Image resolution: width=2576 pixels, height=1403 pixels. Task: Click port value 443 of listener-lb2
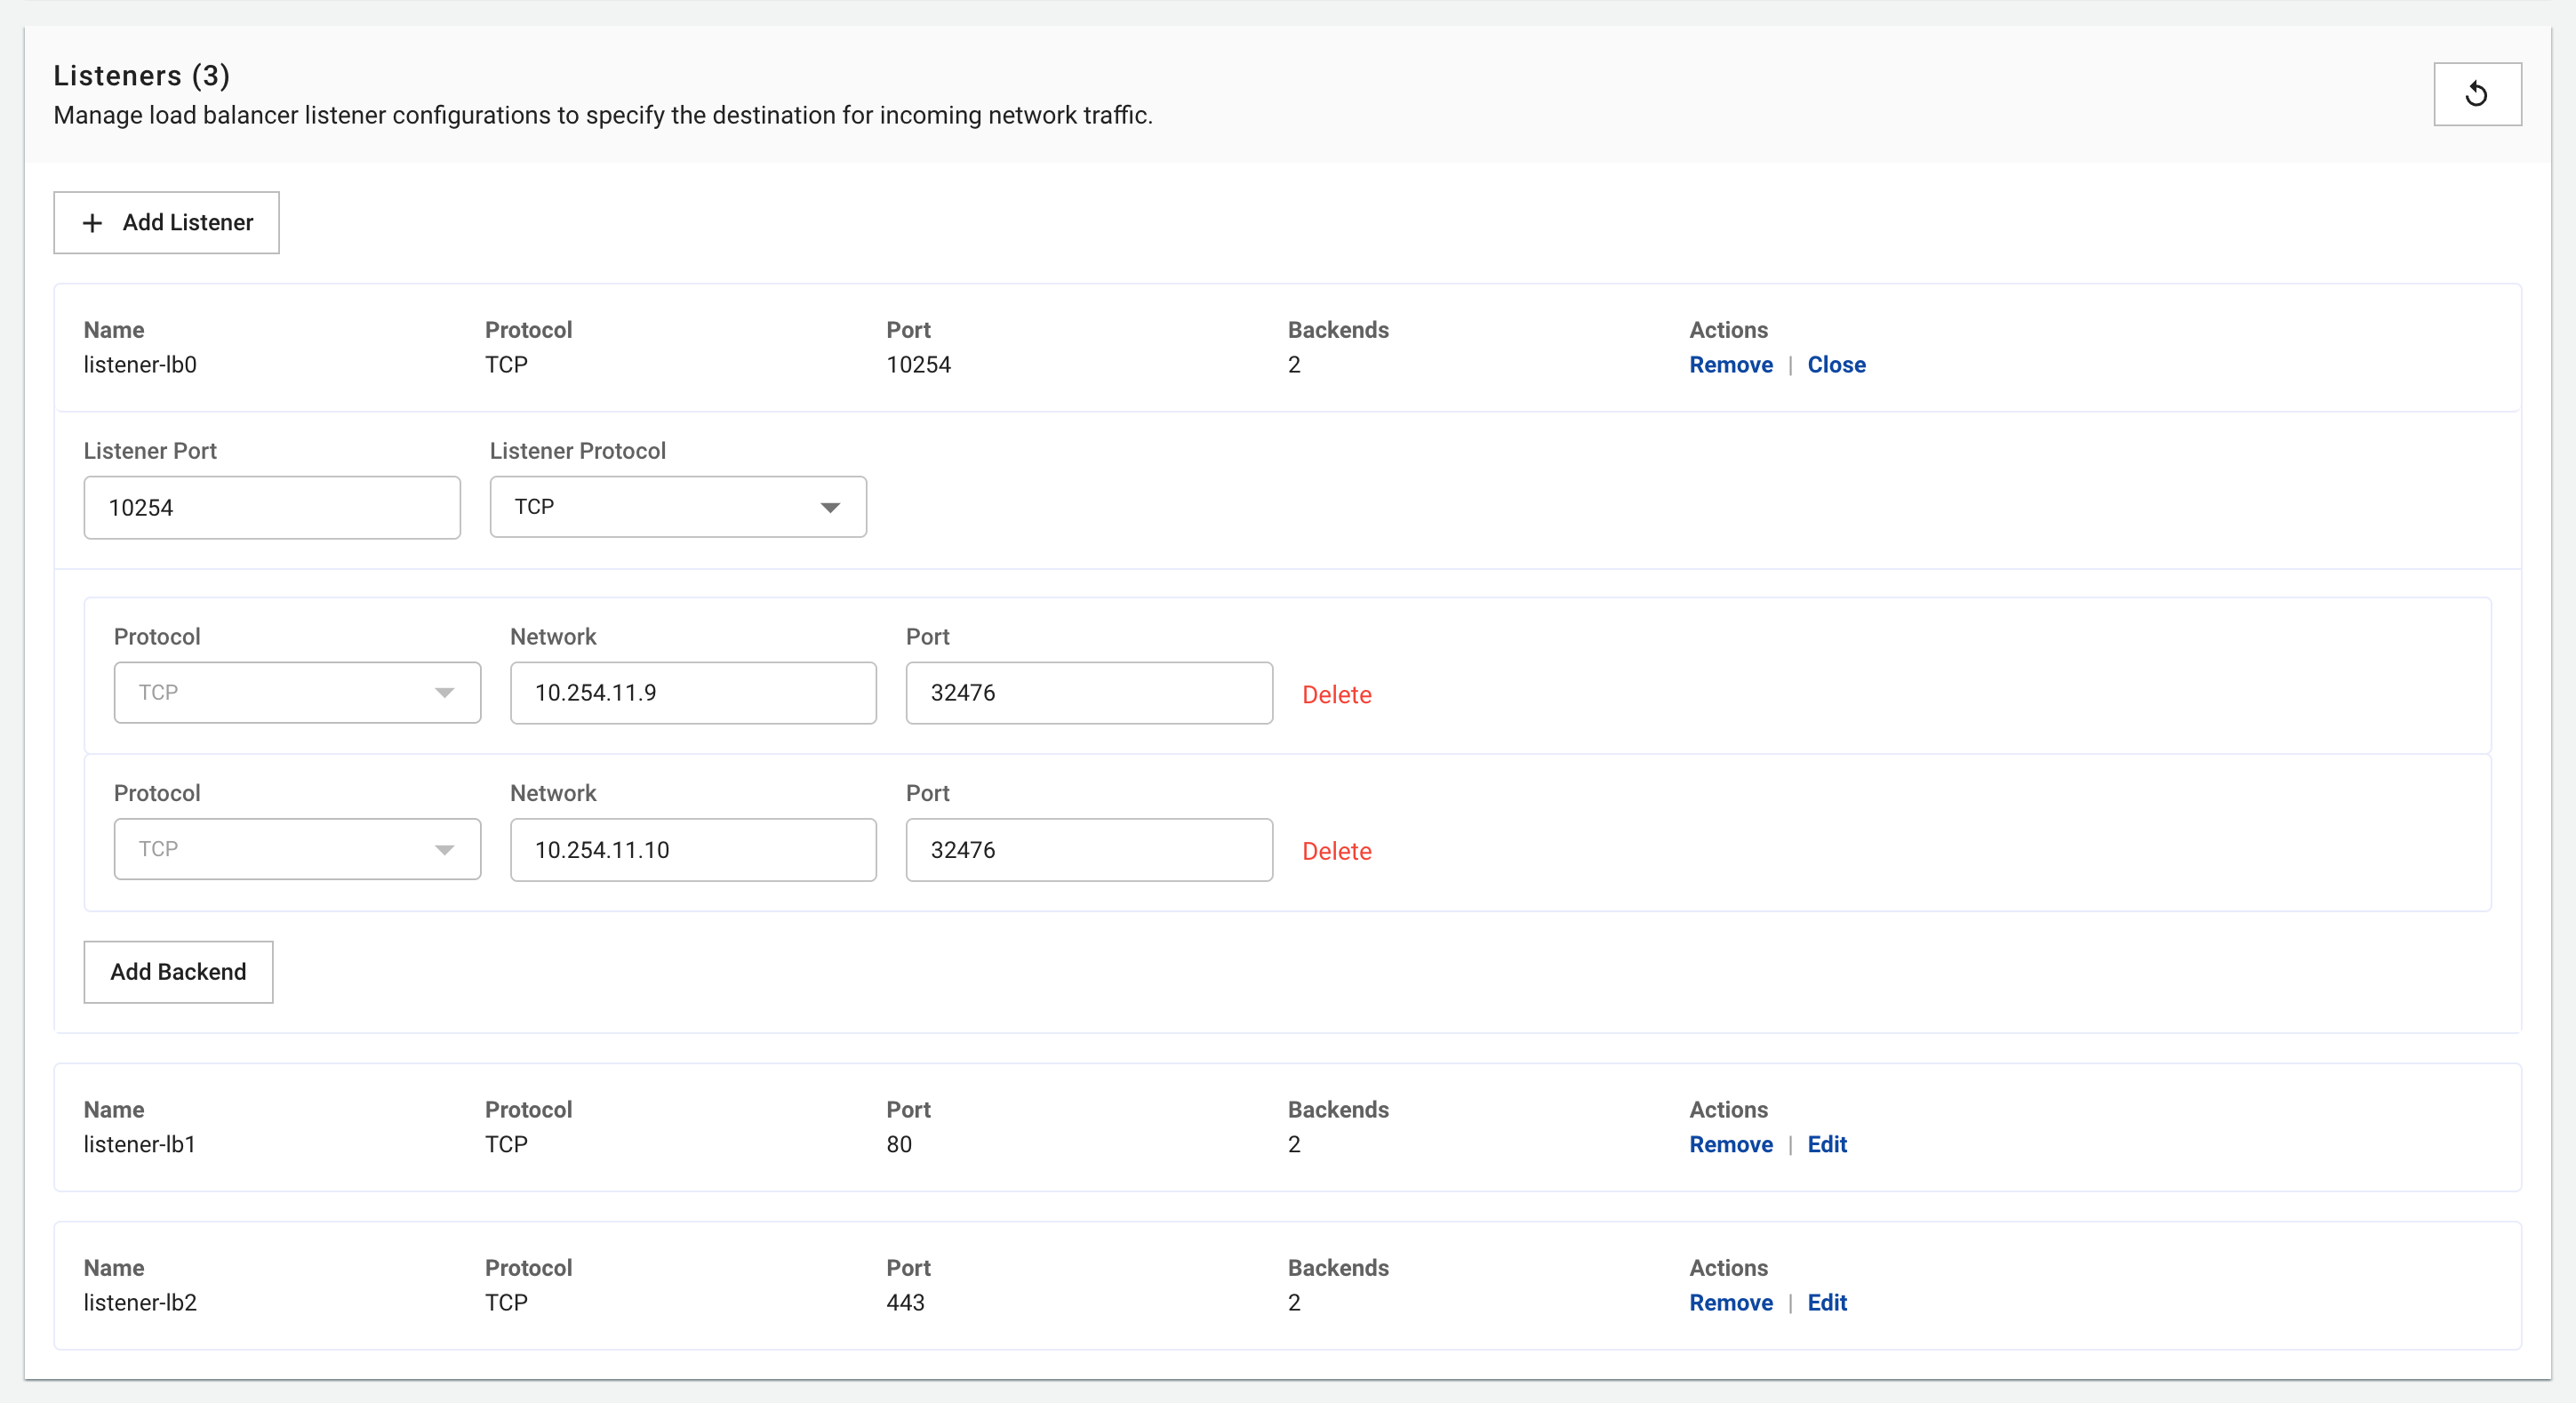tap(905, 1302)
